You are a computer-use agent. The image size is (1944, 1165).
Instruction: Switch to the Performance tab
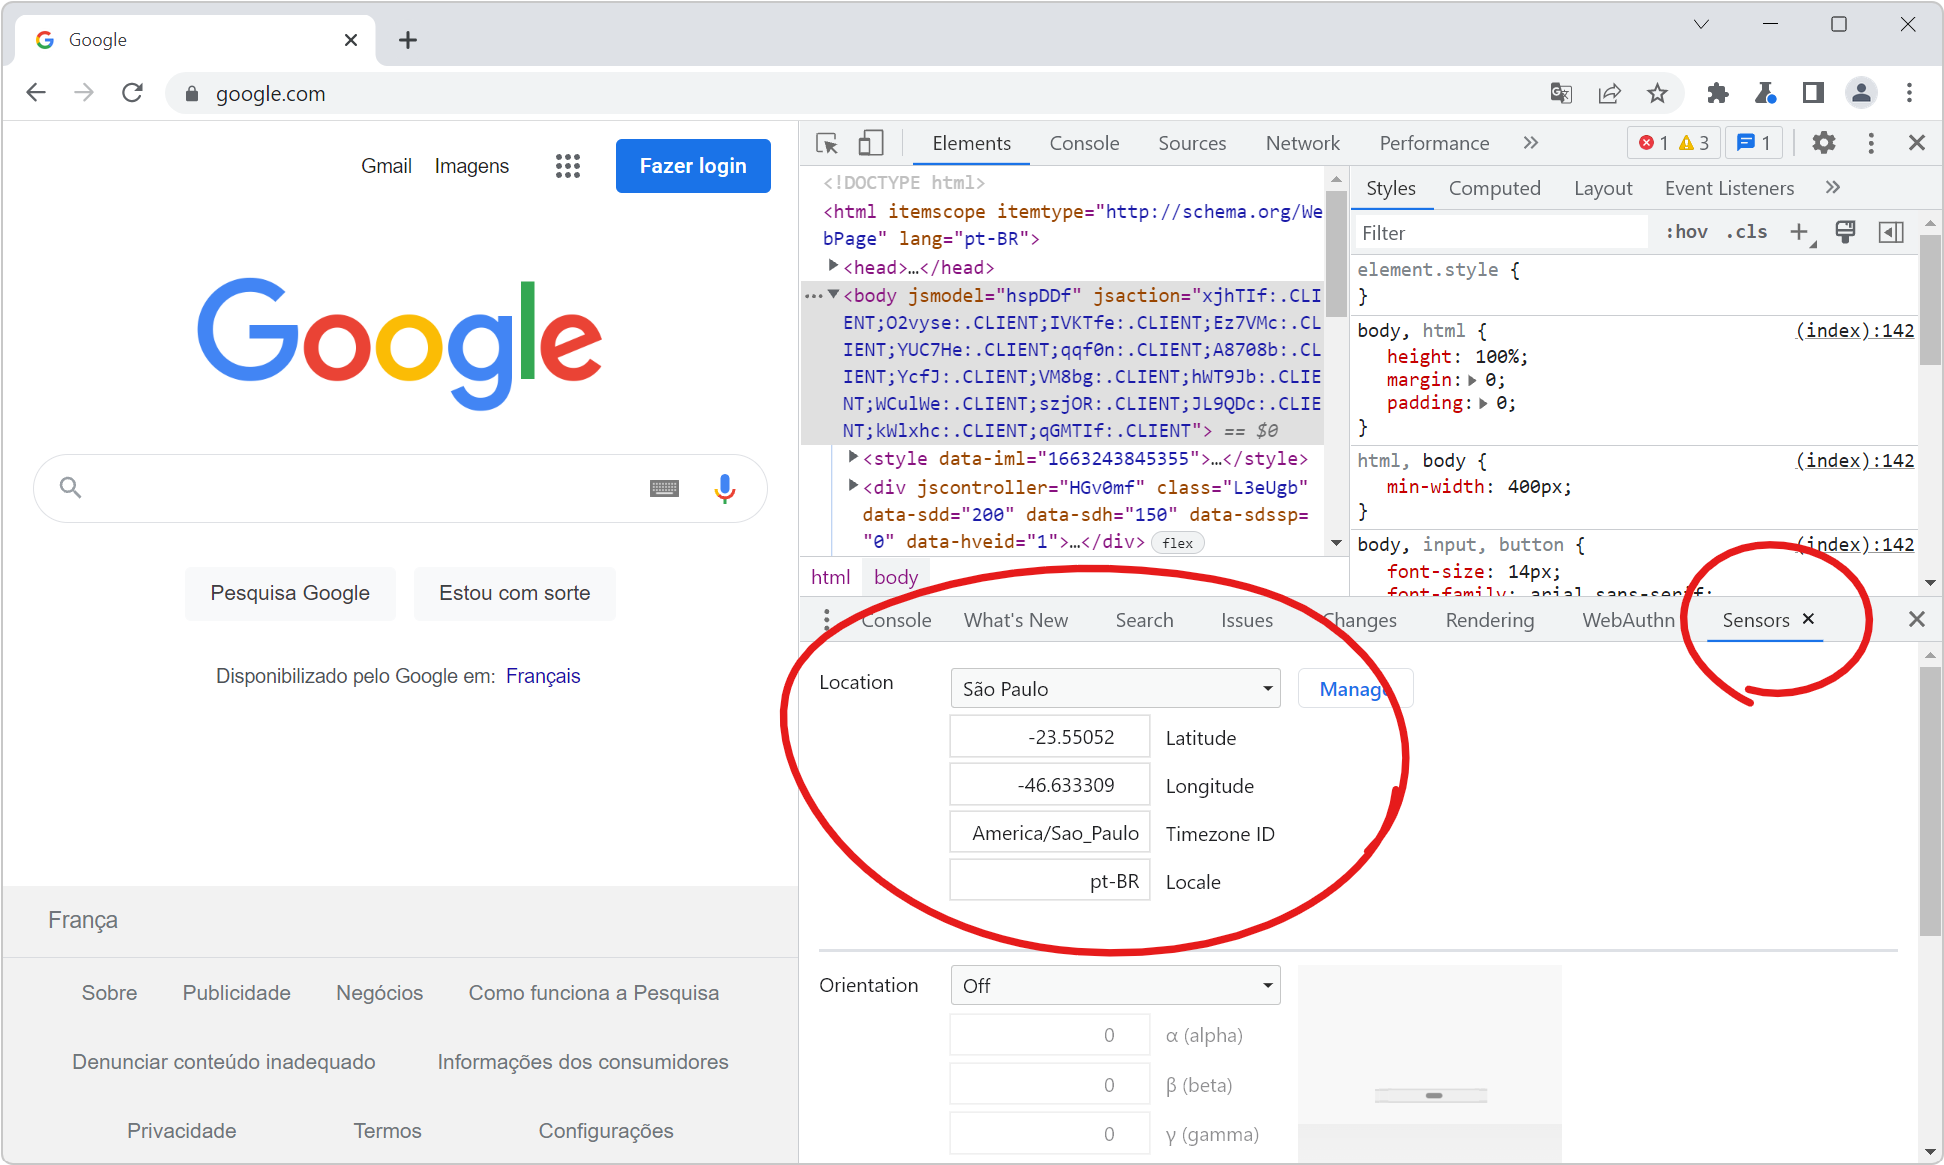tap(1434, 143)
